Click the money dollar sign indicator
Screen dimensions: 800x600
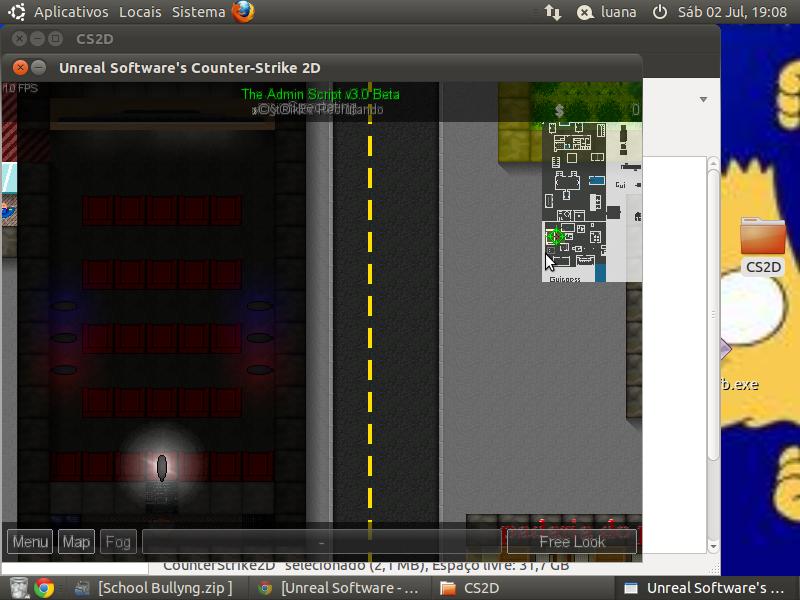559,110
